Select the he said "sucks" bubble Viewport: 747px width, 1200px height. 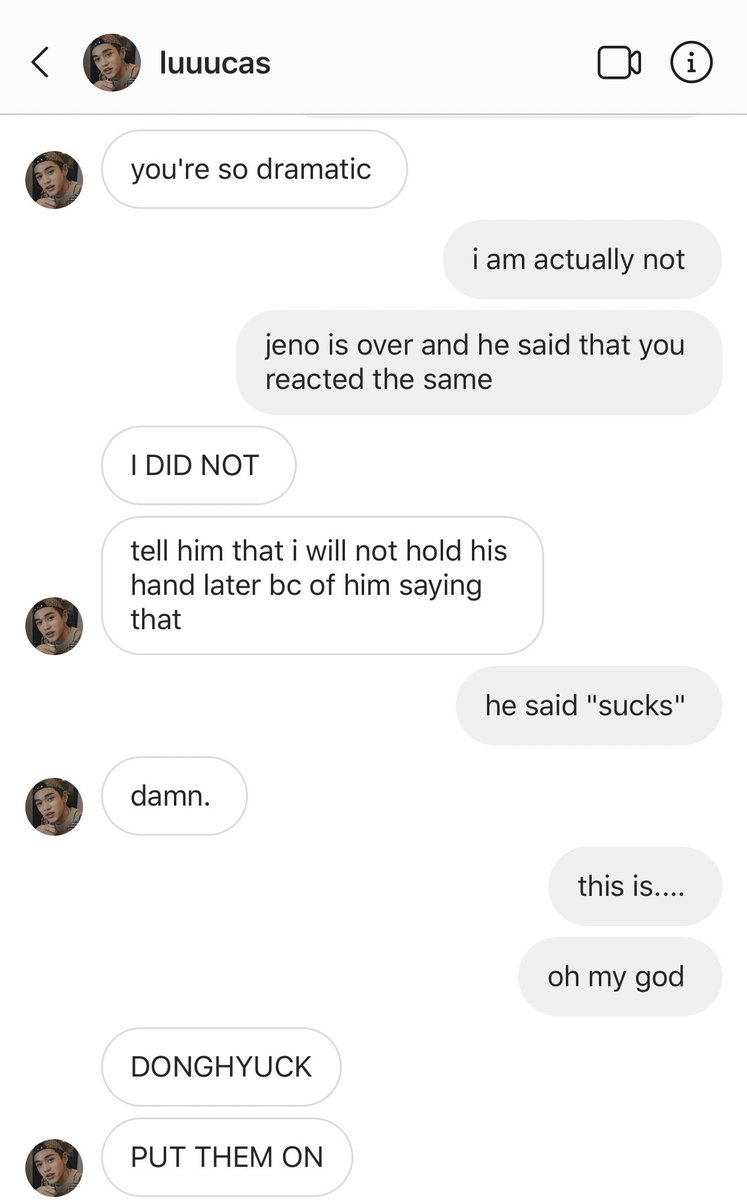(x=588, y=705)
